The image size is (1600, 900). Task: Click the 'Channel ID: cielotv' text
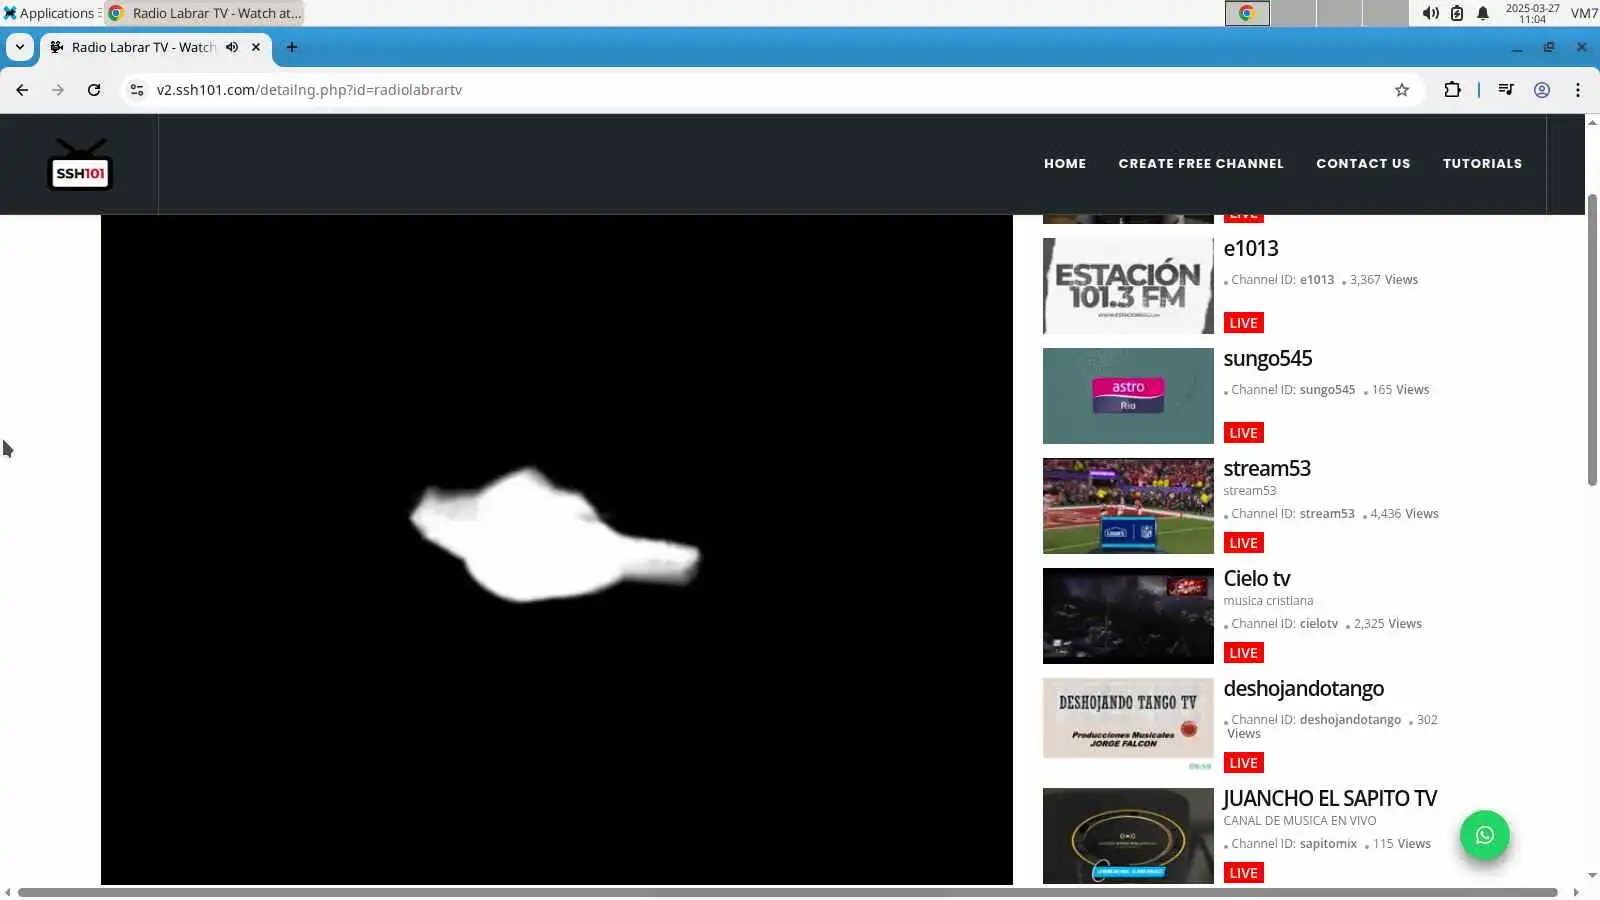click(x=1284, y=624)
